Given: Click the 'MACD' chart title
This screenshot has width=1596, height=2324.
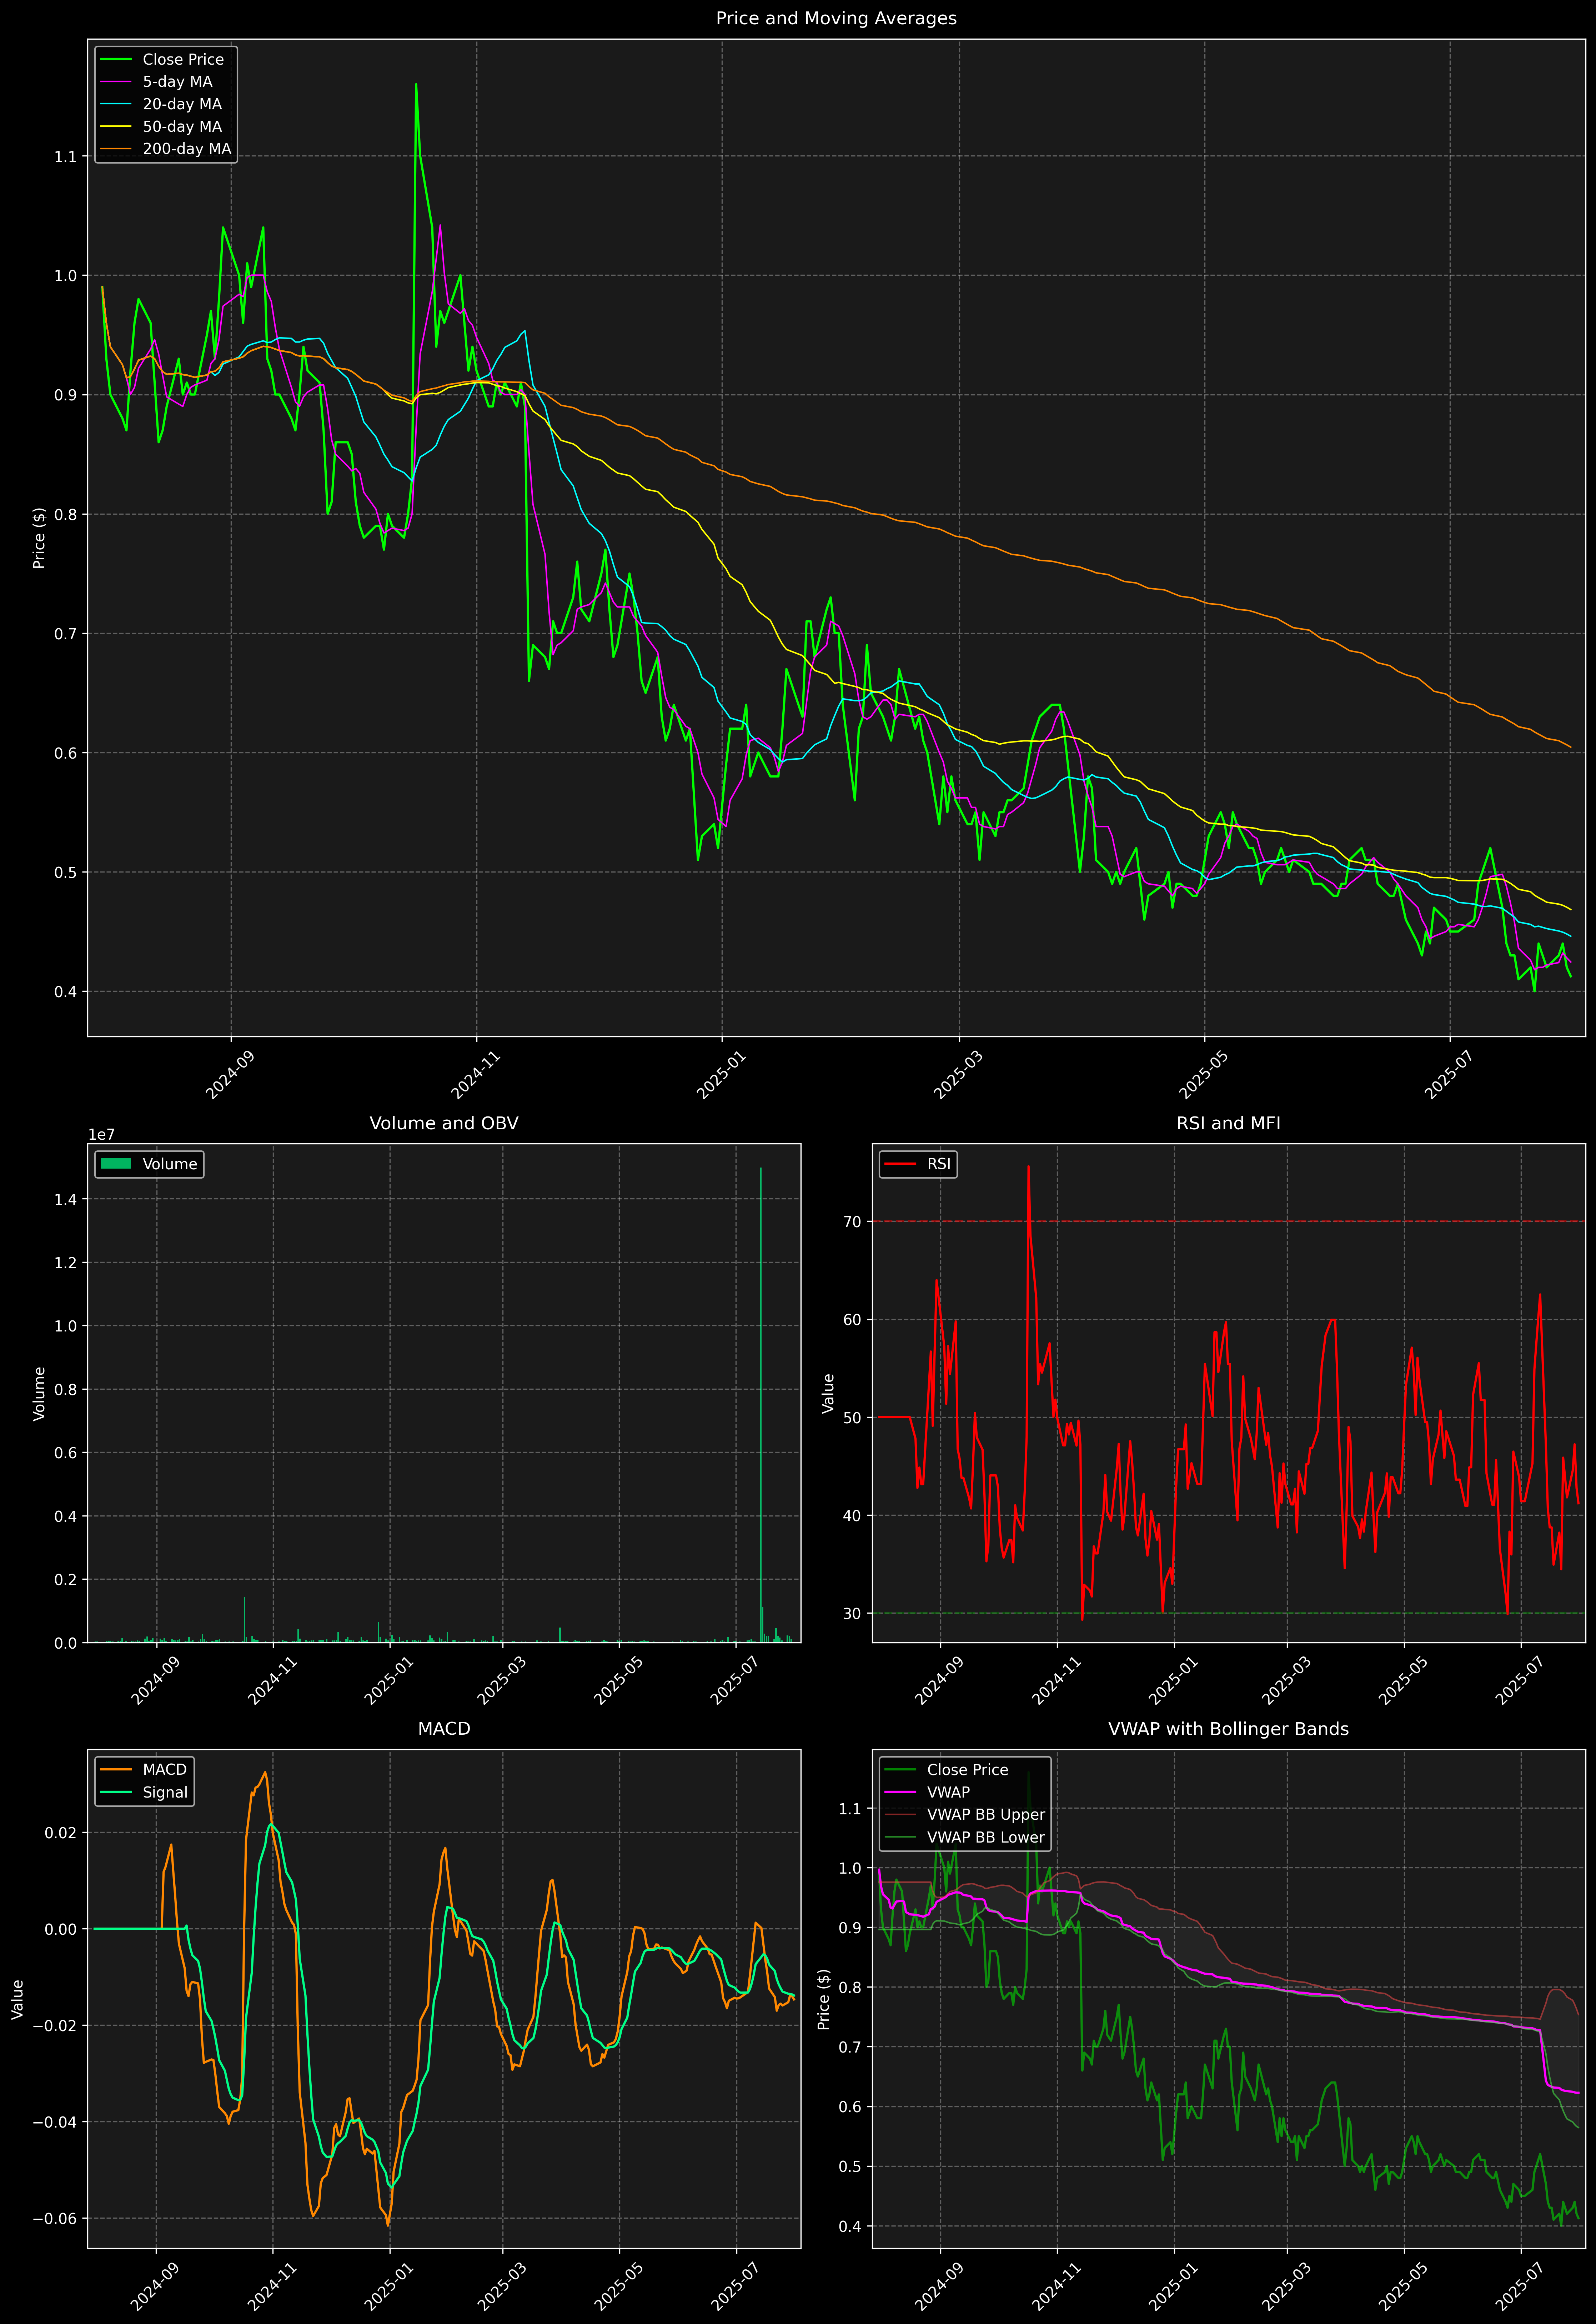Looking at the screenshot, I should click(444, 1729).
